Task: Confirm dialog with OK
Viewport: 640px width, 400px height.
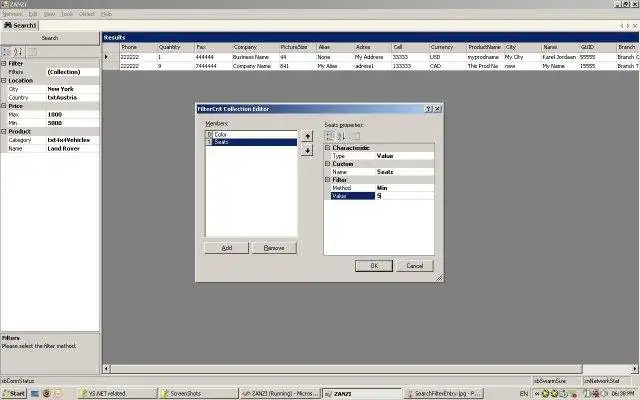Action: pyautogui.click(x=374, y=266)
